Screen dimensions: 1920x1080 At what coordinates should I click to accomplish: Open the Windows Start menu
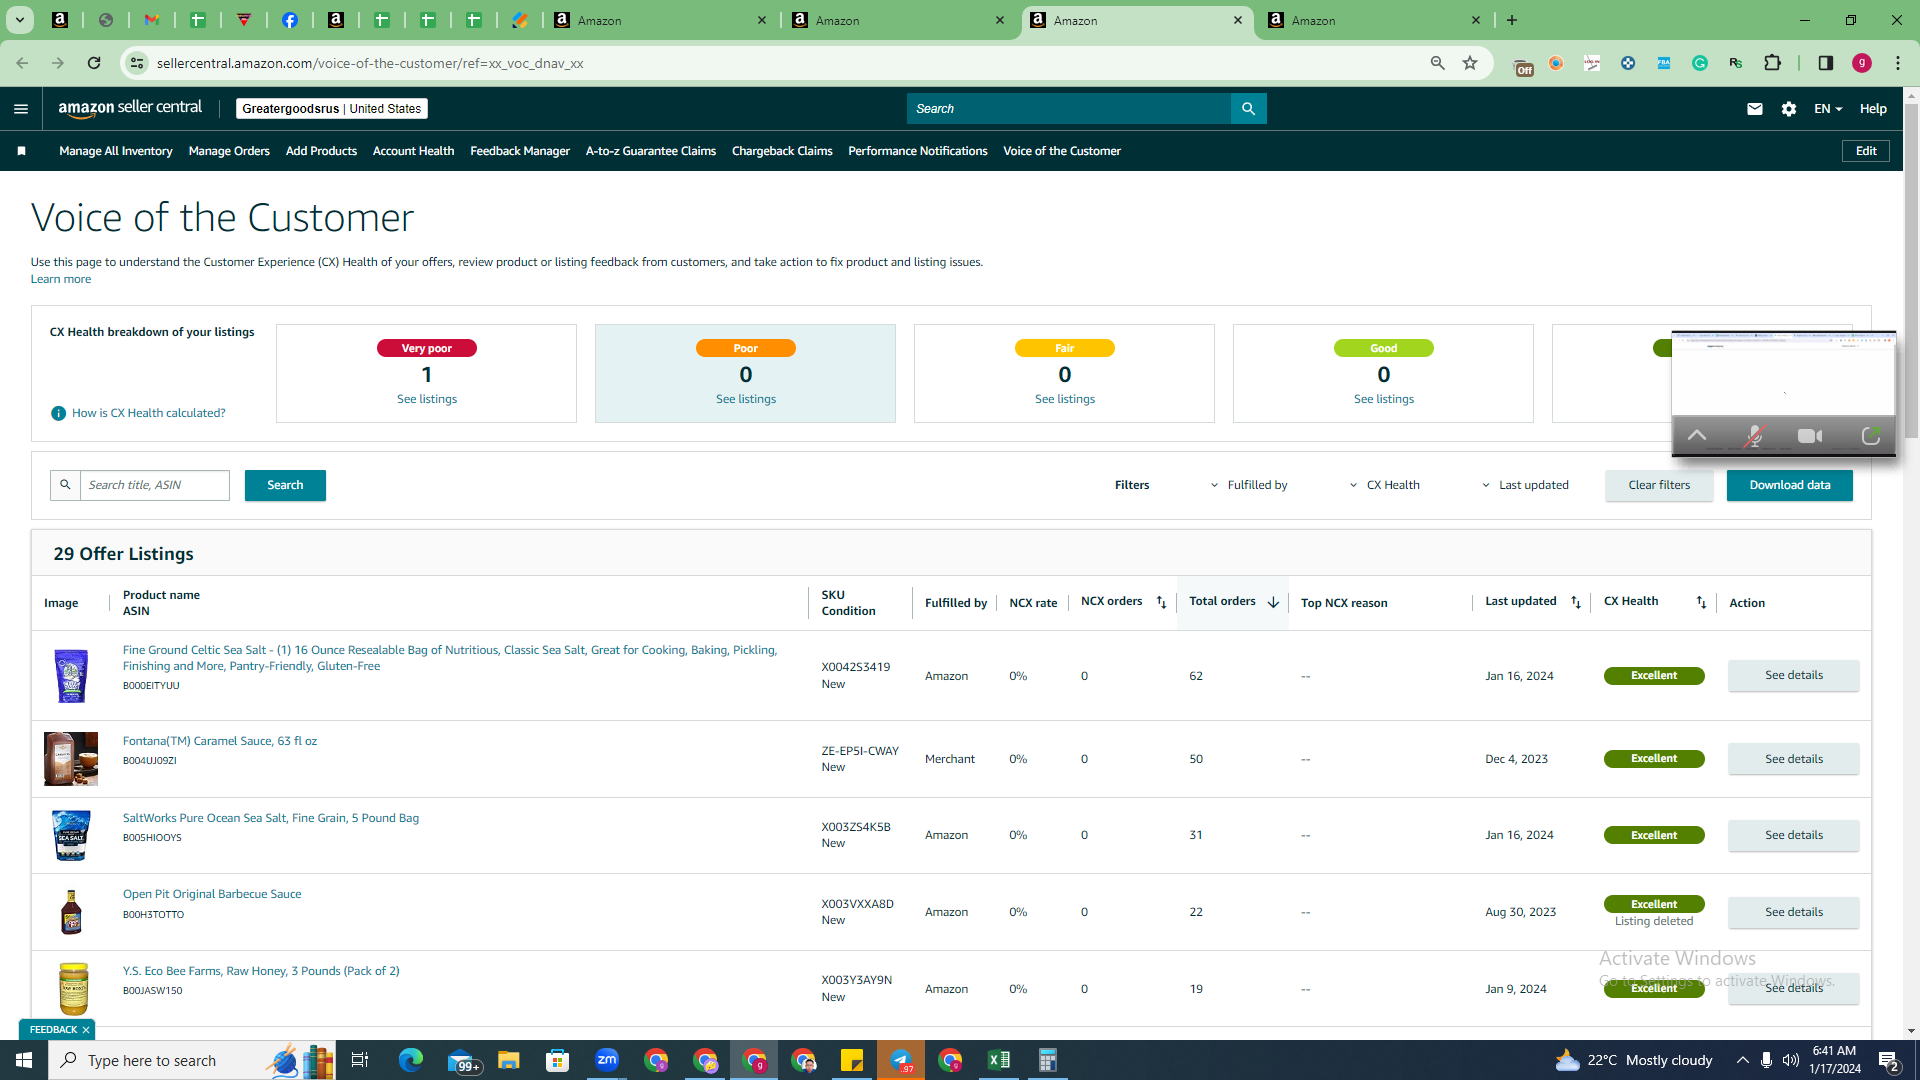coord(24,1060)
